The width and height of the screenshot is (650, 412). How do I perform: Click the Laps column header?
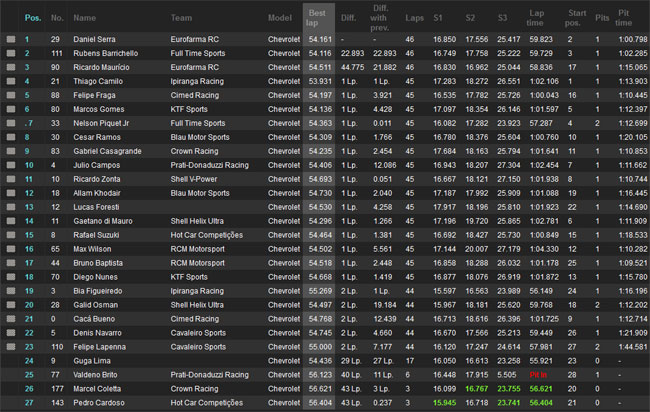coord(415,18)
